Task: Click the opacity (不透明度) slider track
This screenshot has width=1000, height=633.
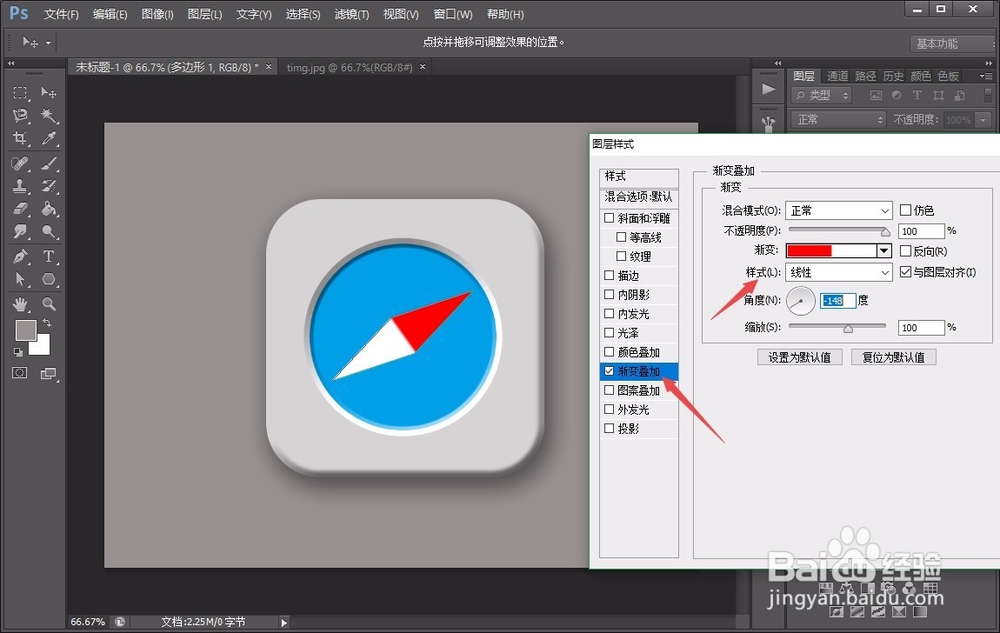Action: click(x=839, y=229)
